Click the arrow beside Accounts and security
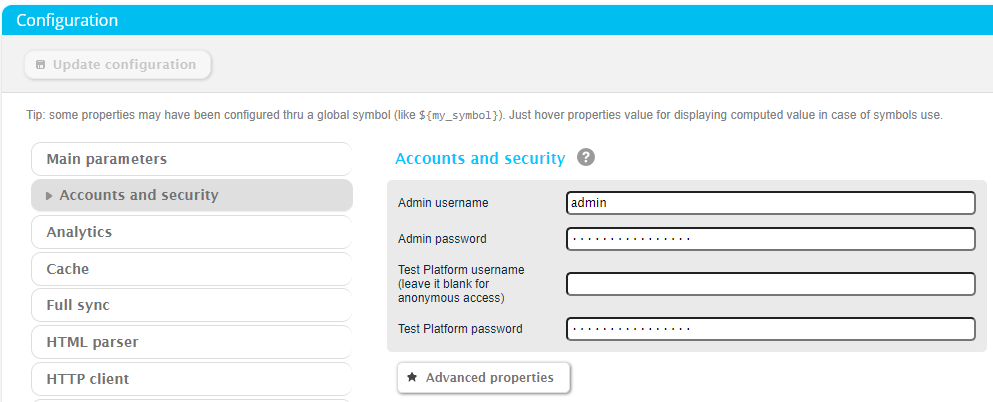Screen dimensions: 993x402 [x=49, y=196]
